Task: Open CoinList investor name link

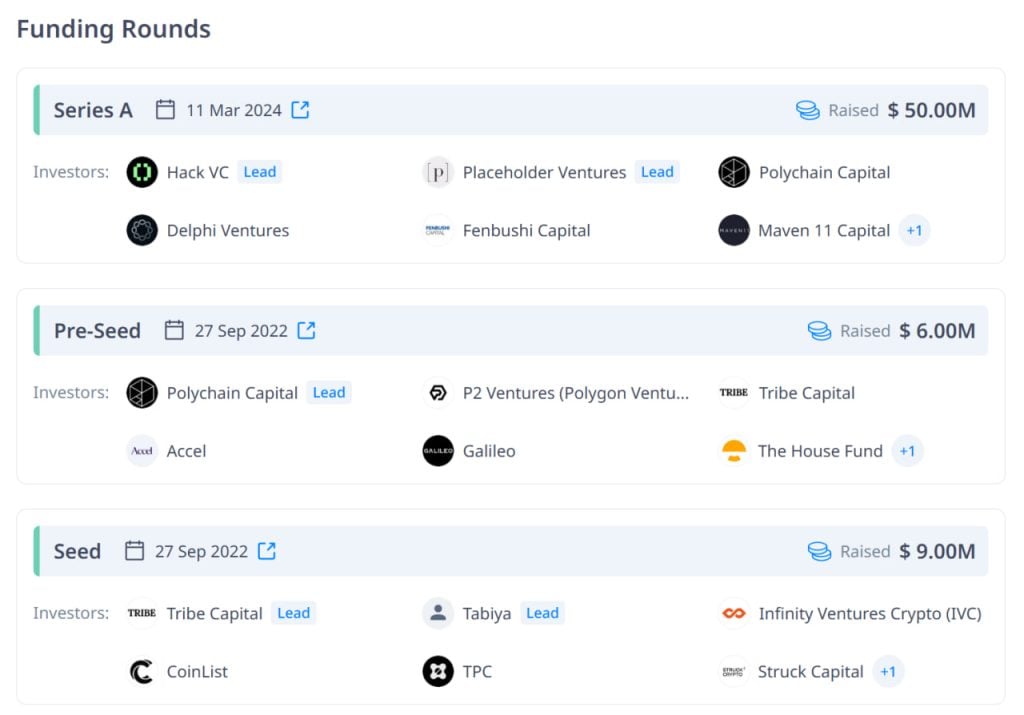Action: (x=197, y=672)
